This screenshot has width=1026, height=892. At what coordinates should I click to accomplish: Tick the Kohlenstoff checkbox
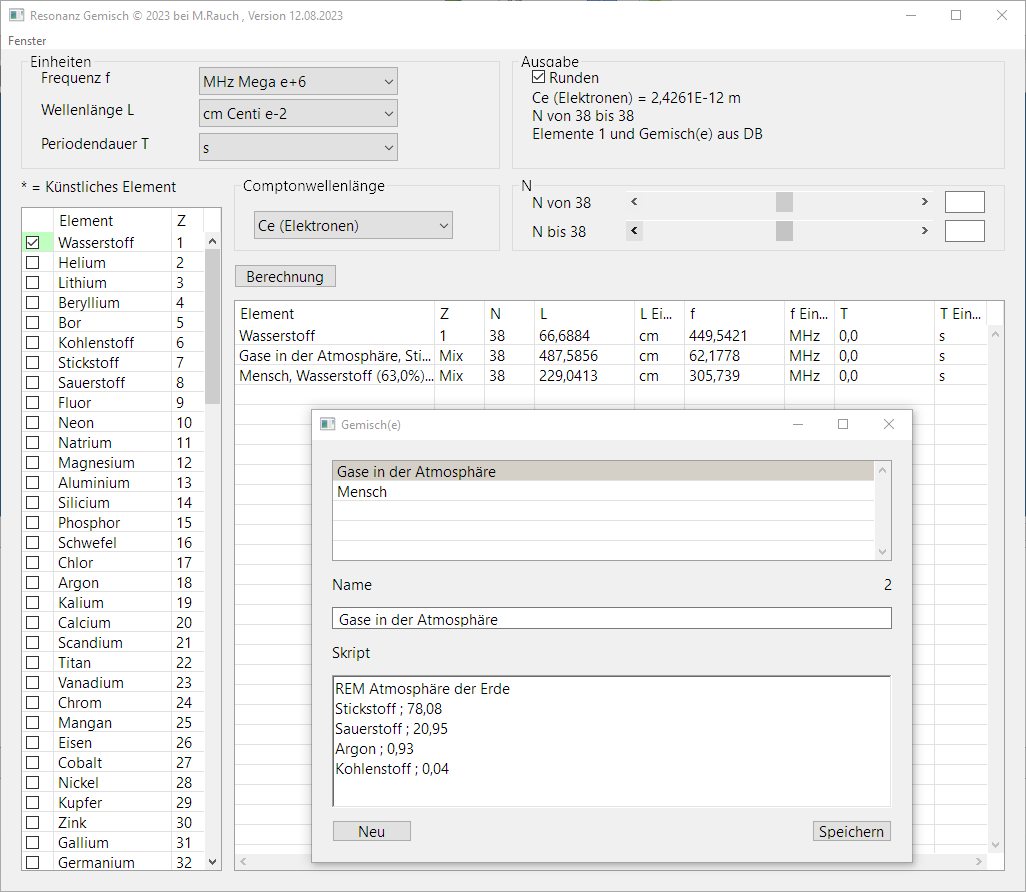[33, 343]
